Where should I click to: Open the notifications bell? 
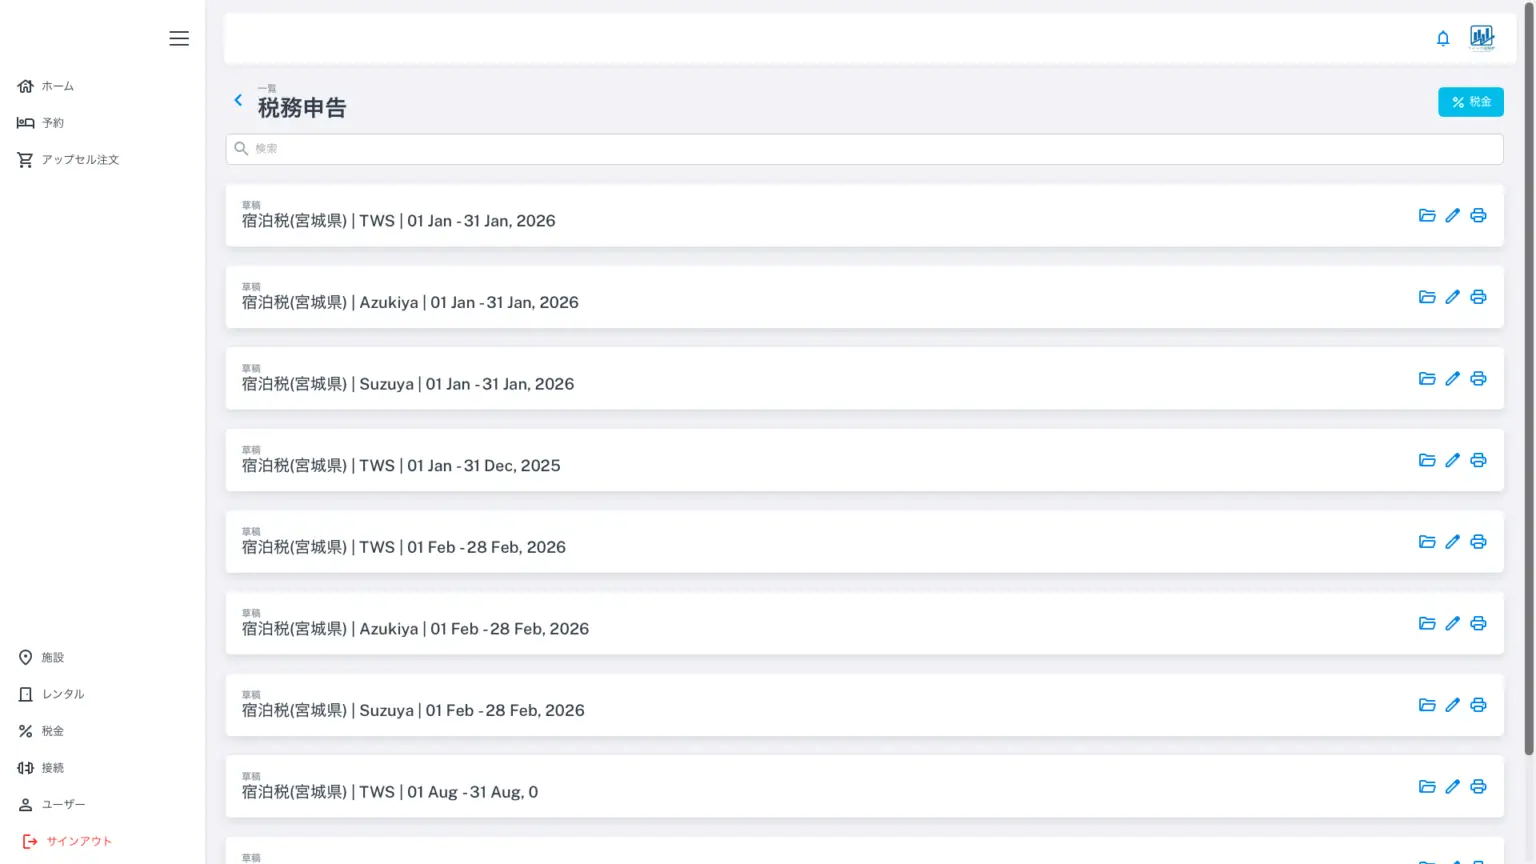point(1443,39)
